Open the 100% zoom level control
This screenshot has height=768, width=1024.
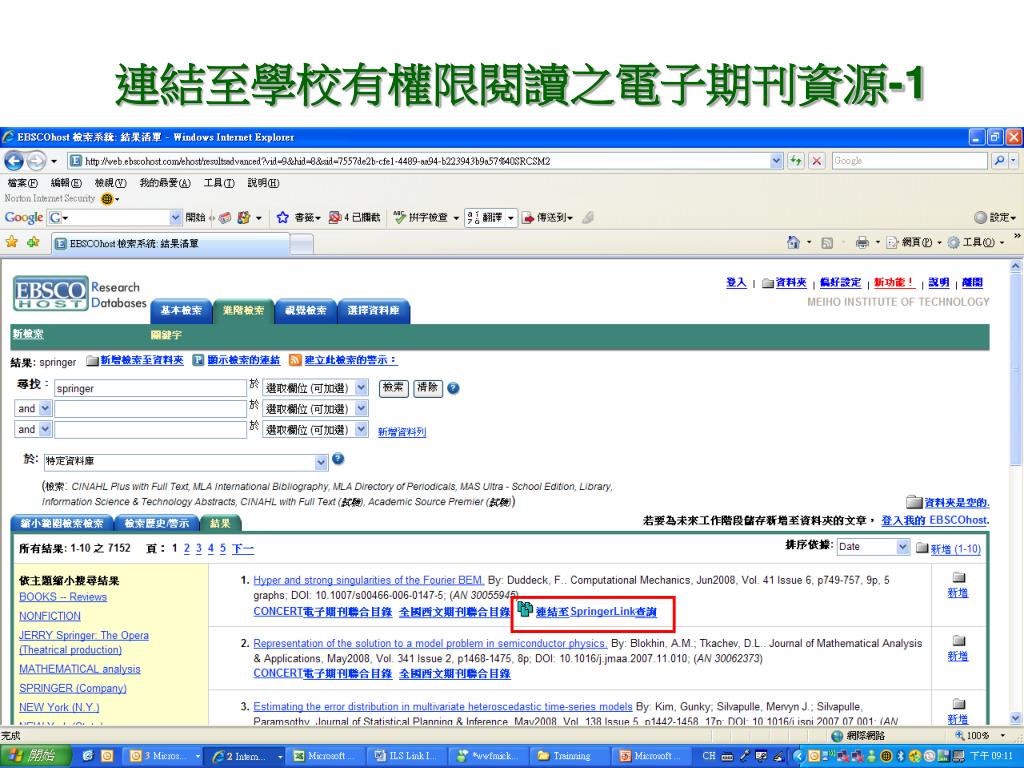point(978,735)
